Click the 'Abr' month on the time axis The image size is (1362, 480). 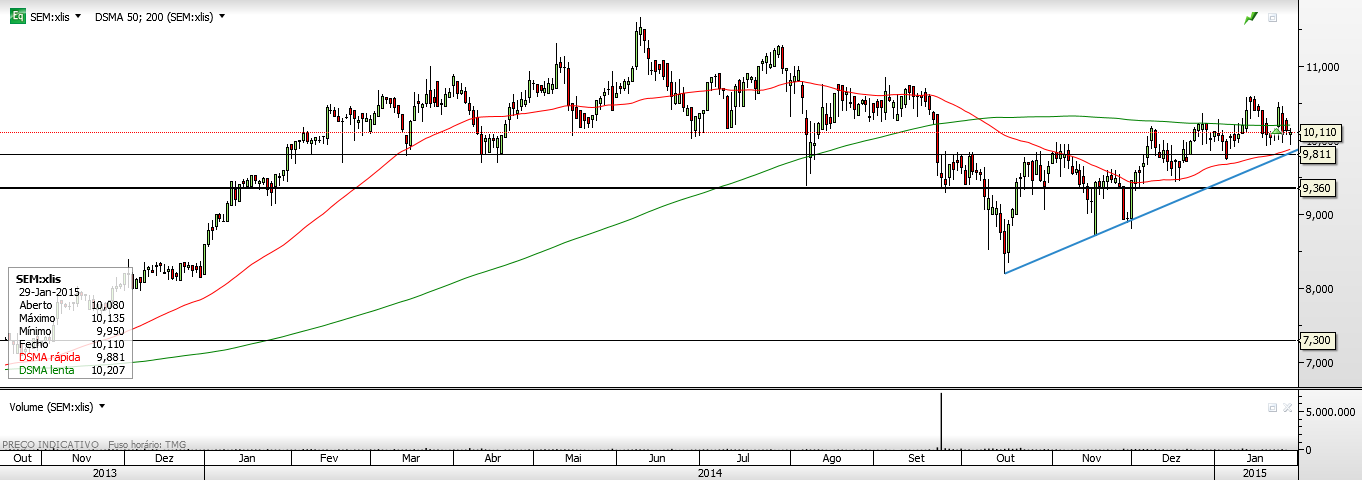[x=492, y=457]
